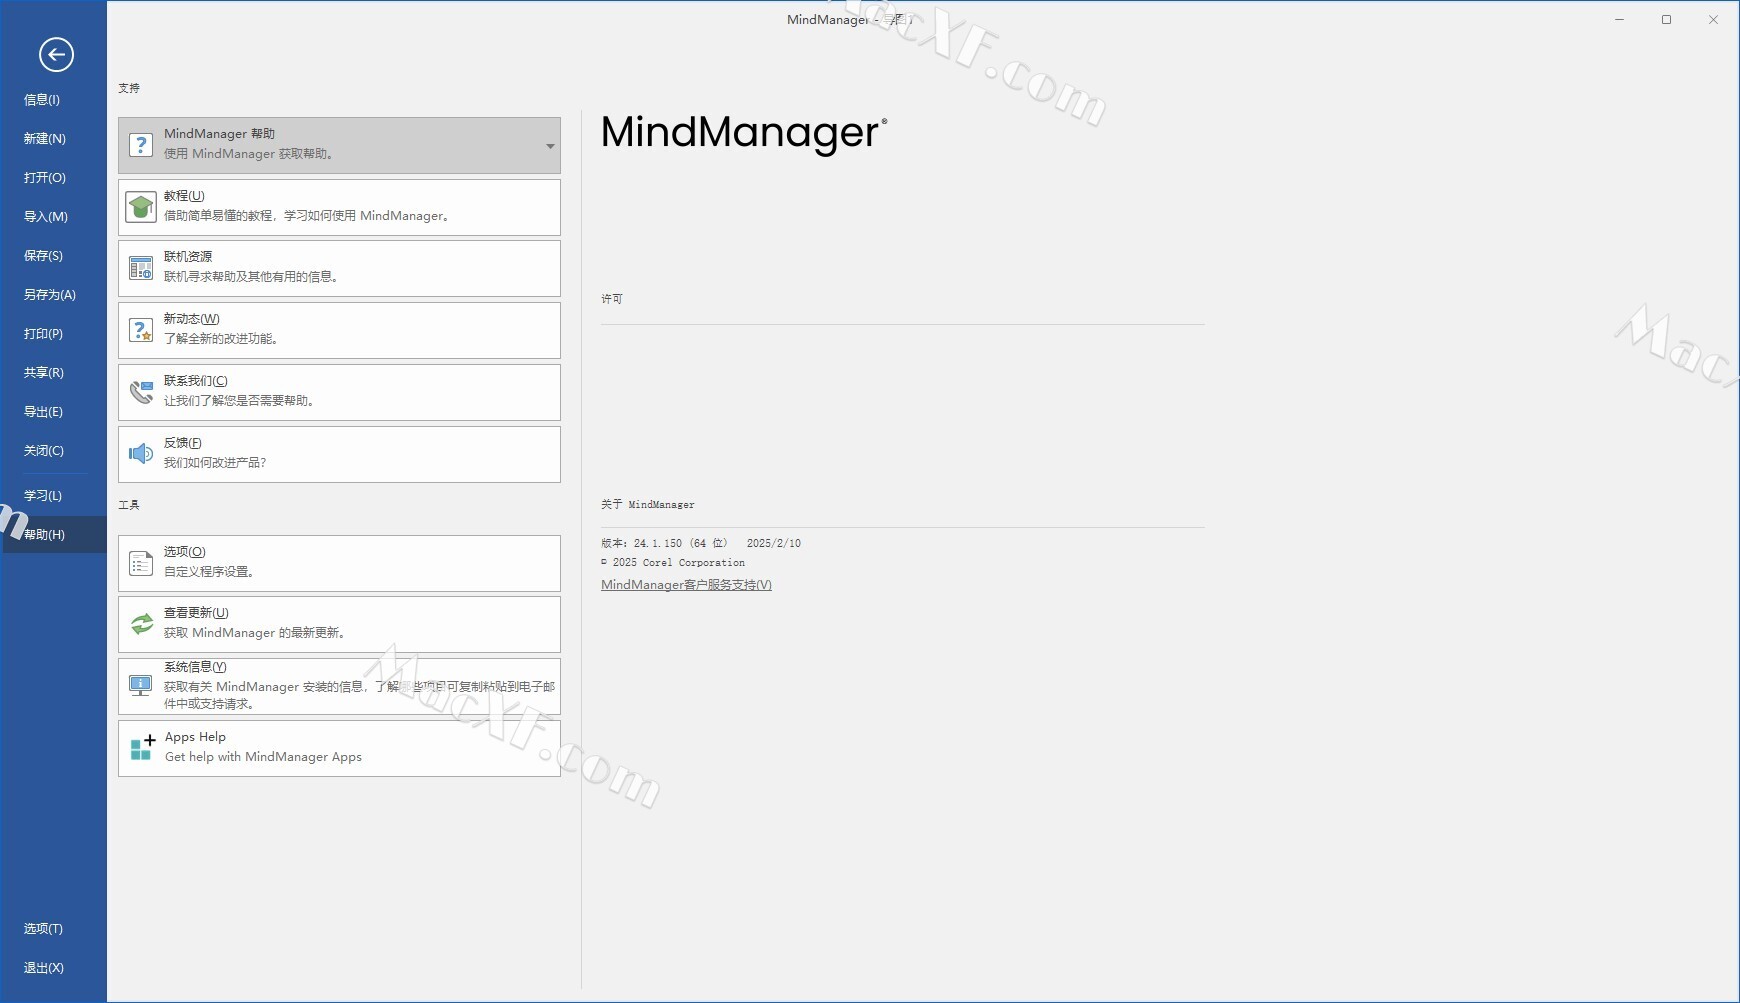
Task: Select 导出(E) in the sidebar
Action: point(53,411)
